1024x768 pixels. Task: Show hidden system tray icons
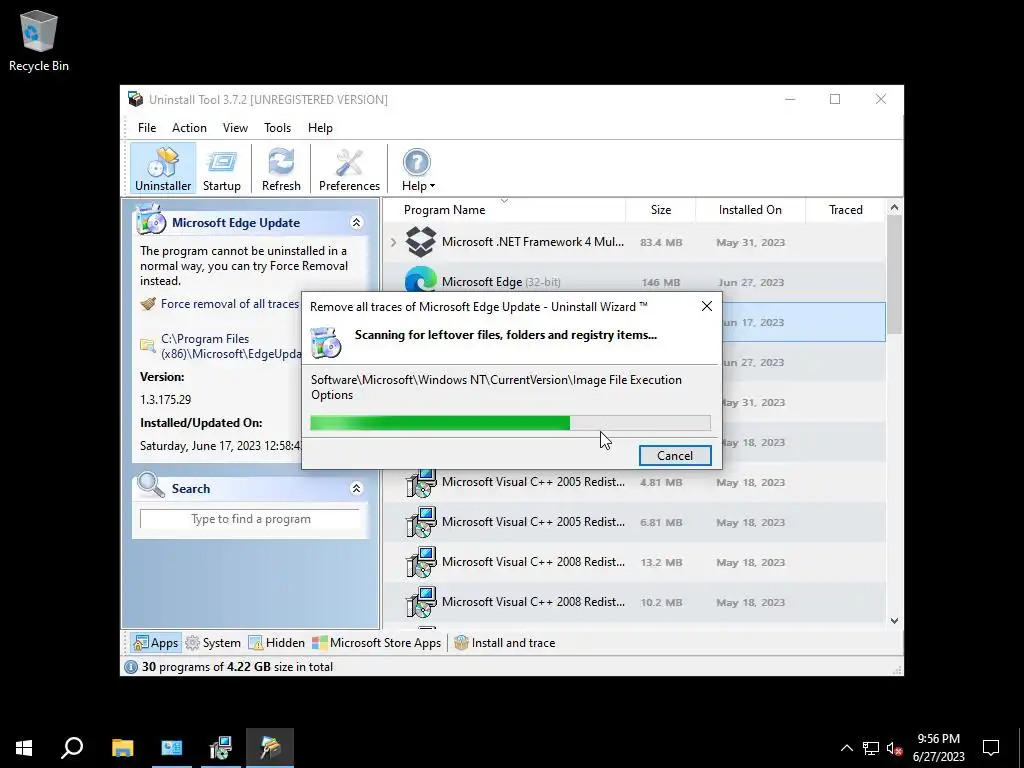[x=846, y=748]
